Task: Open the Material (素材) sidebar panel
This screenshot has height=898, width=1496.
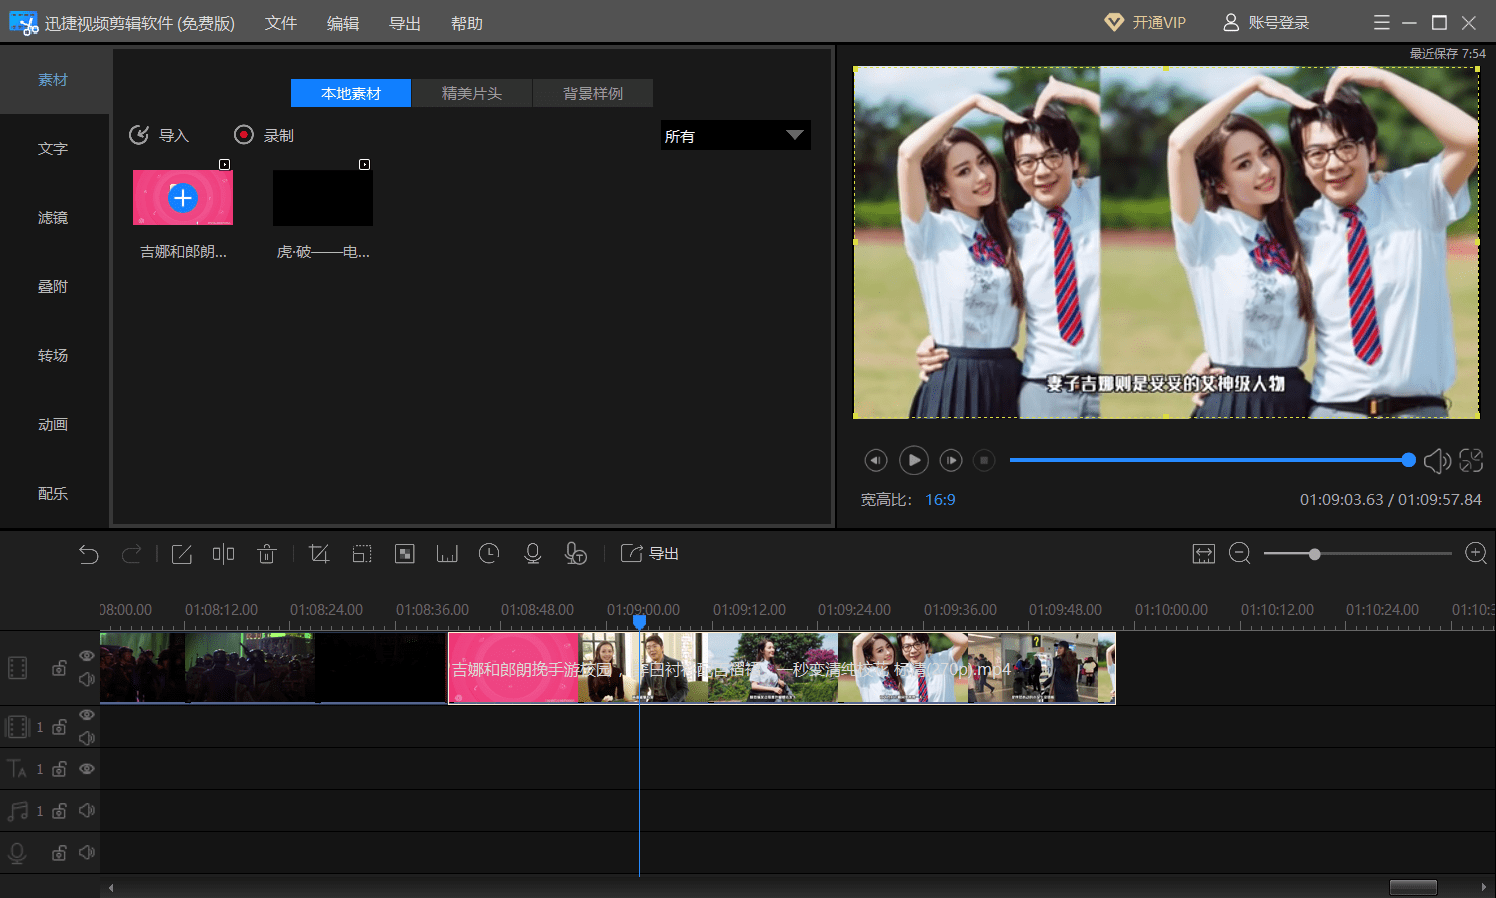Action: 54,80
